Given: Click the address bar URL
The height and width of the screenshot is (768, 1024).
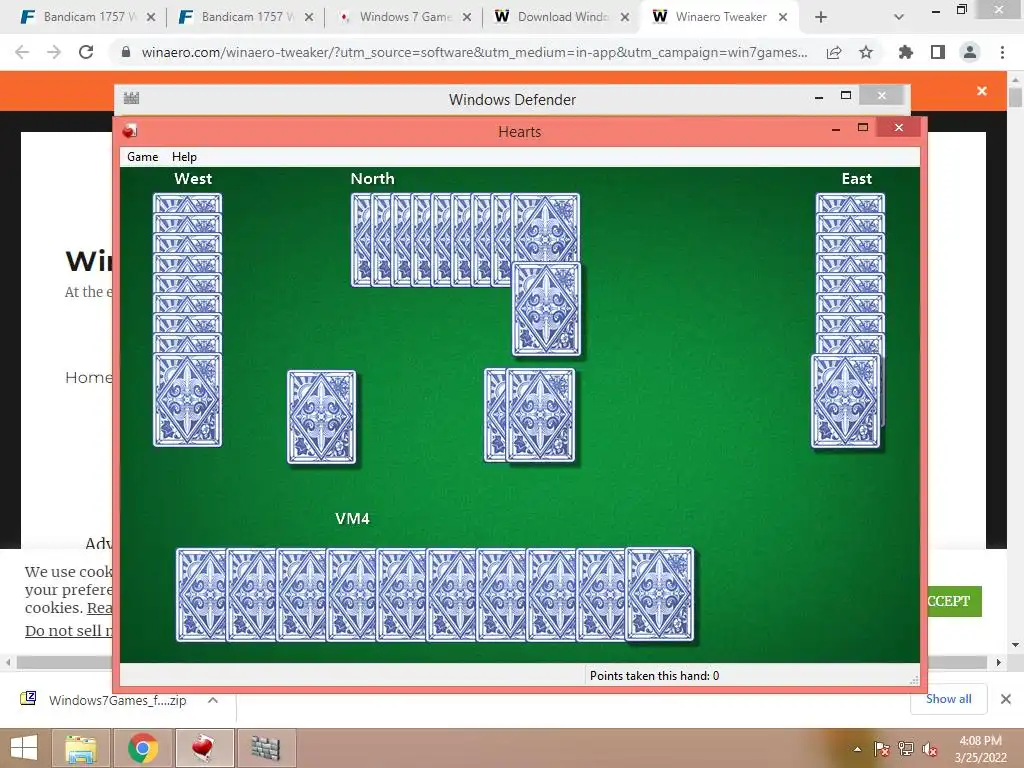Looking at the screenshot, I should 474,52.
